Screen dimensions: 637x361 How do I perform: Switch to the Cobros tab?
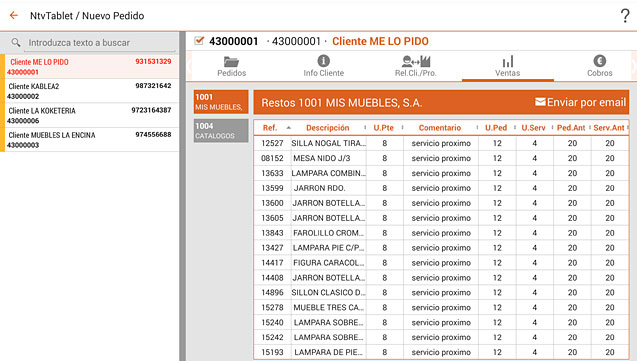click(600, 66)
